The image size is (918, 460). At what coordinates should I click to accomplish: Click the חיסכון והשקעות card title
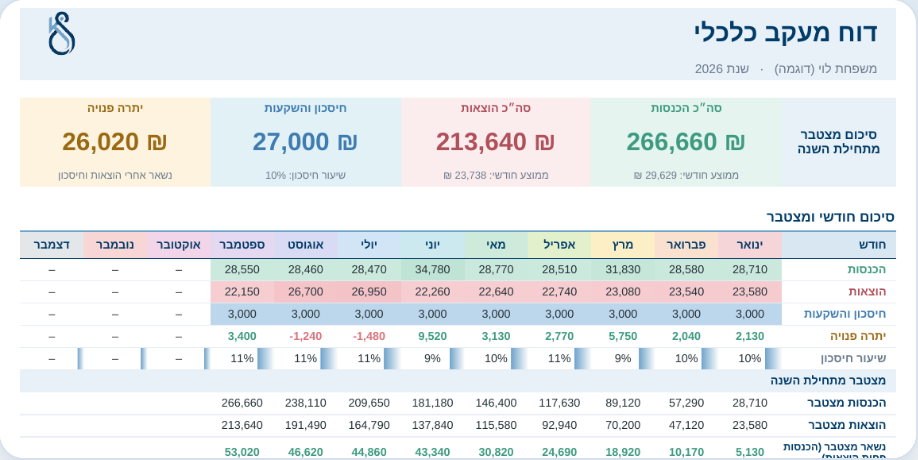[306, 108]
